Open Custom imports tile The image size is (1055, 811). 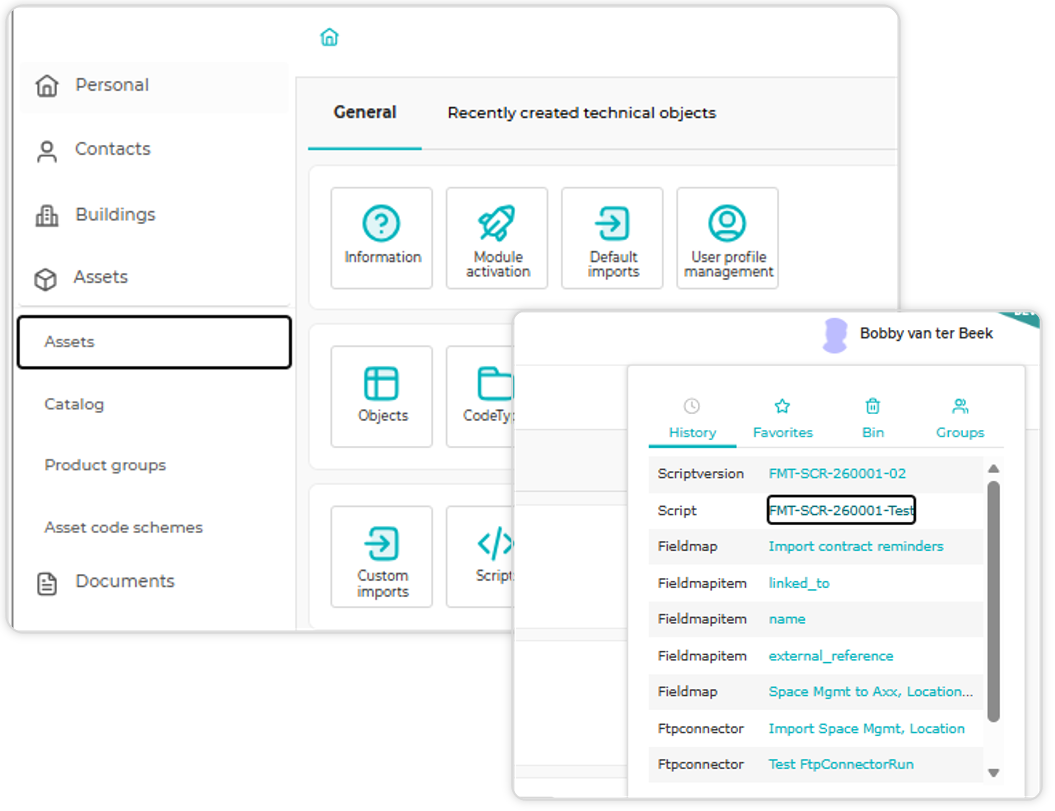[381, 557]
